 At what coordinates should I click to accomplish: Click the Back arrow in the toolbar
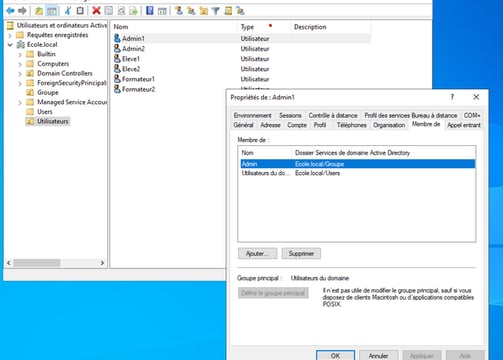tap(10, 11)
